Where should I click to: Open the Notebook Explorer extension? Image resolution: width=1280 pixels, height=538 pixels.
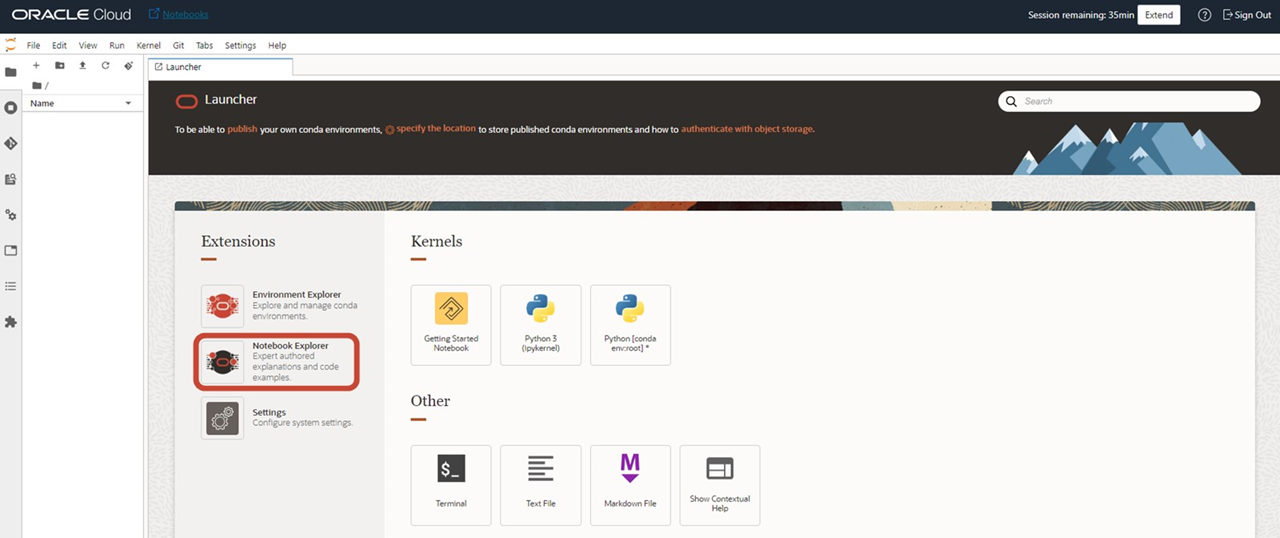click(277, 361)
